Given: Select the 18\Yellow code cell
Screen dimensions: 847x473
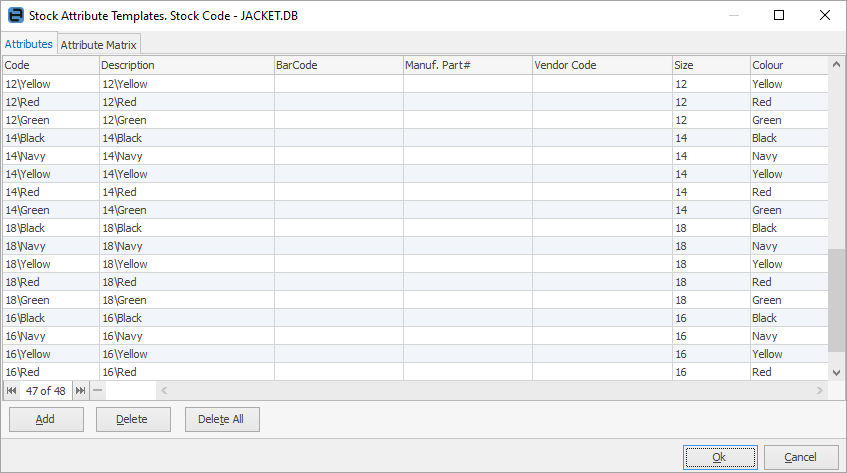Looking at the screenshot, I should [x=51, y=264].
